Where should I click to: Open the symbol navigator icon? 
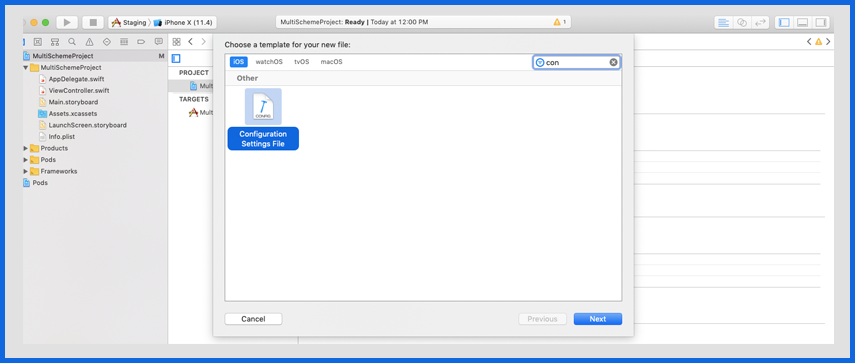pyautogui.click(x=55, y=41)
